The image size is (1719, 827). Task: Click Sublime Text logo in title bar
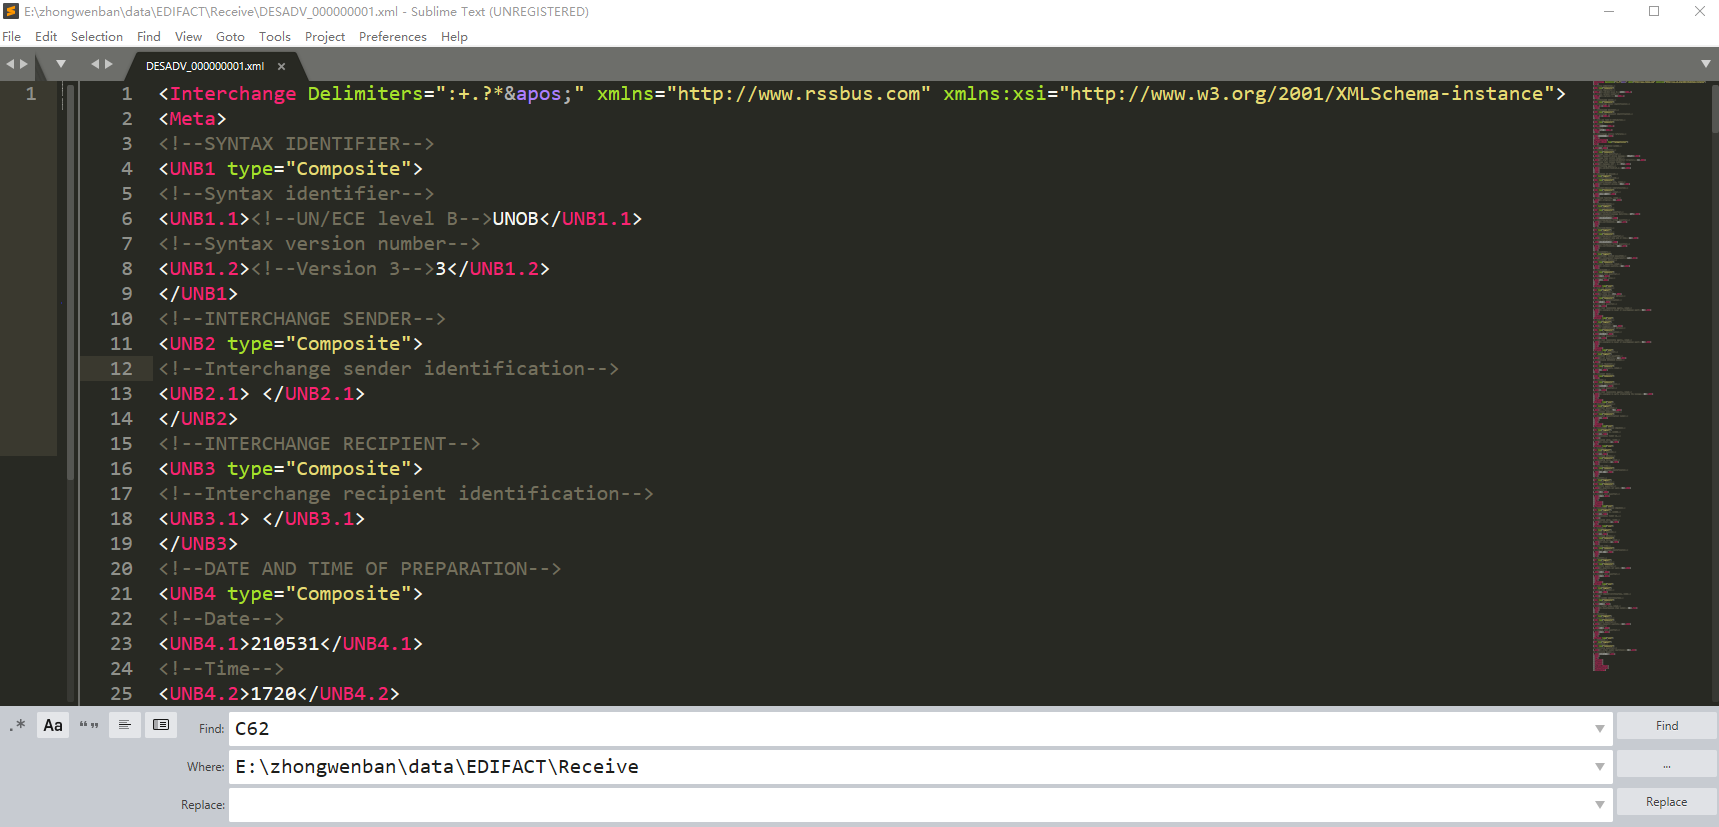(11, 12)
